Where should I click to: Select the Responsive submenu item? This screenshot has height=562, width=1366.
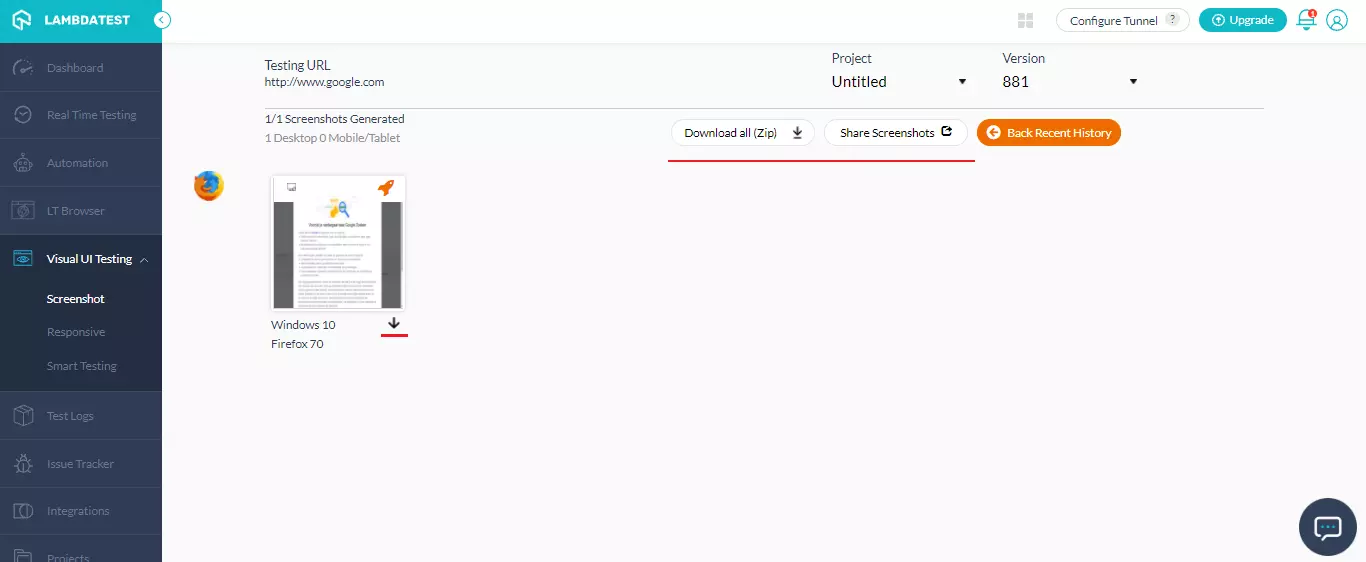tap(76, 332)
